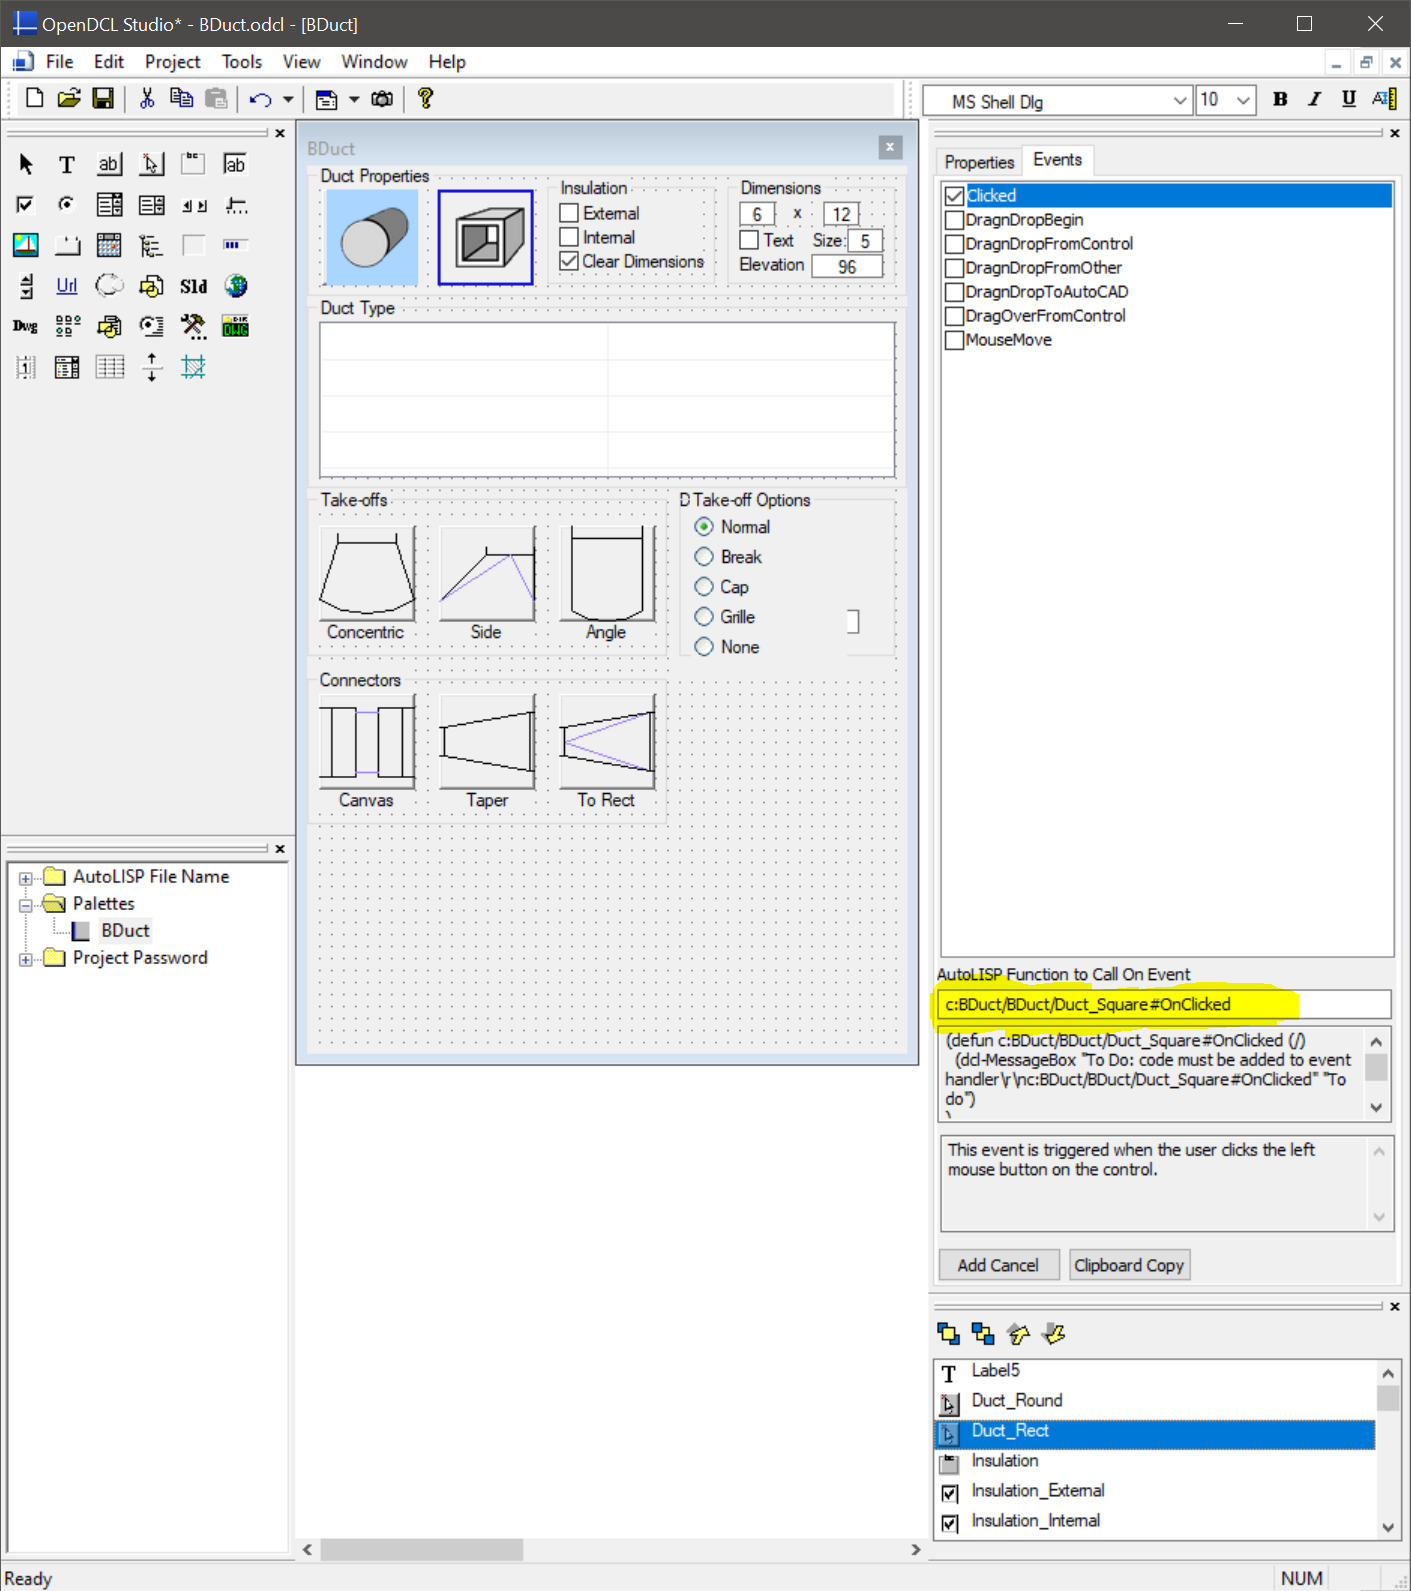Take a snapshot with the camera icon

click(x=382, y=99)
